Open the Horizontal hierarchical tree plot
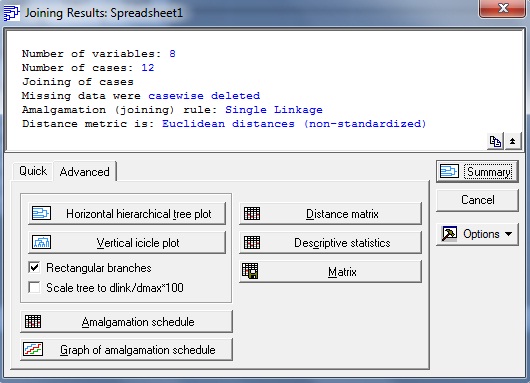Image resolution: width=530 pixels, height=383 pixels. click(x=127, y=214)
